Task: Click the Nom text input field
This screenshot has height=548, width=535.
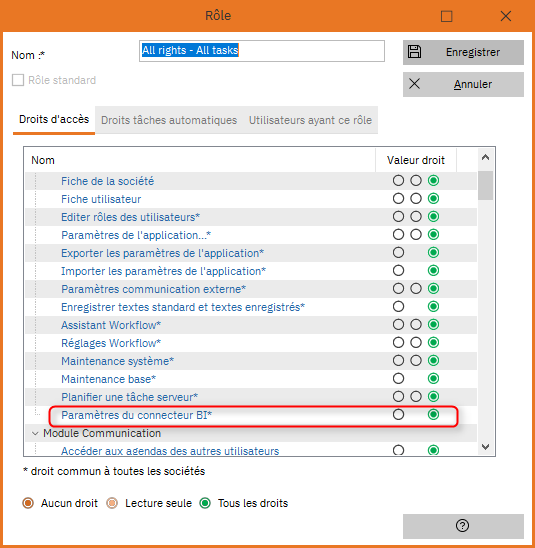Action: point(262,51)
